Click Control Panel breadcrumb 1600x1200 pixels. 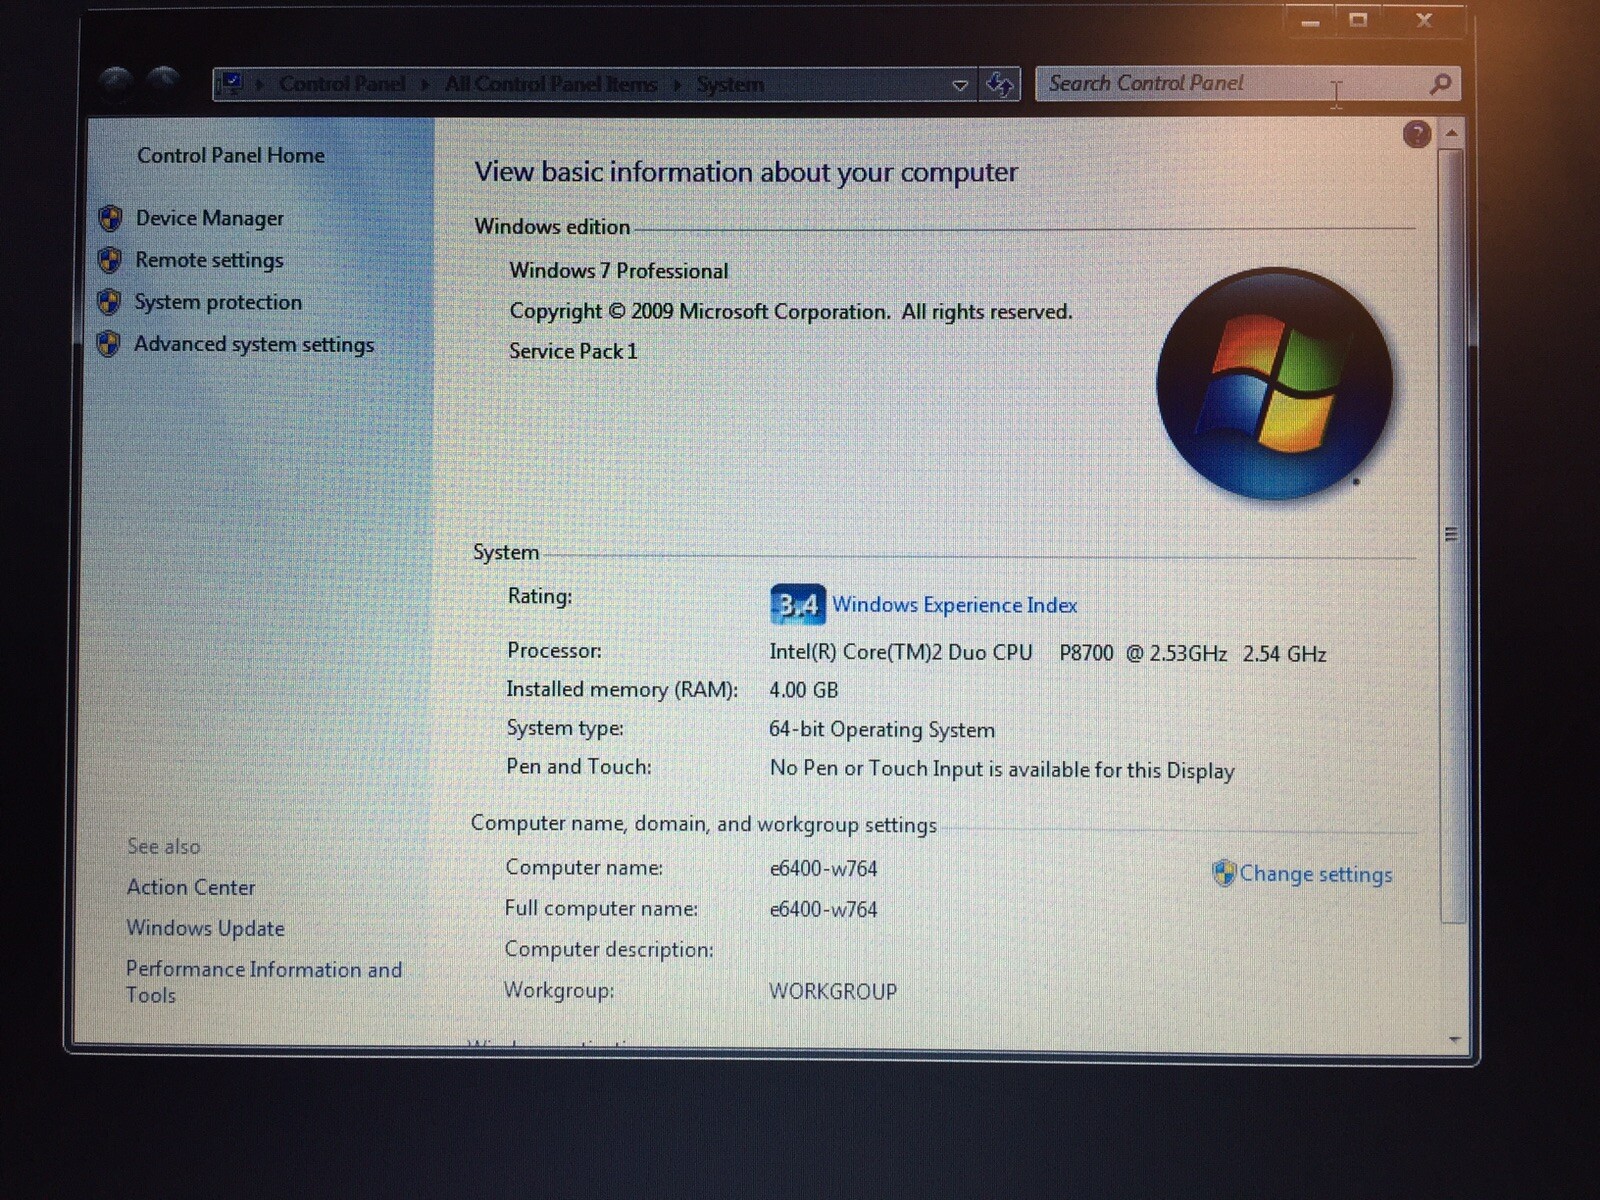tap(342, 84)
